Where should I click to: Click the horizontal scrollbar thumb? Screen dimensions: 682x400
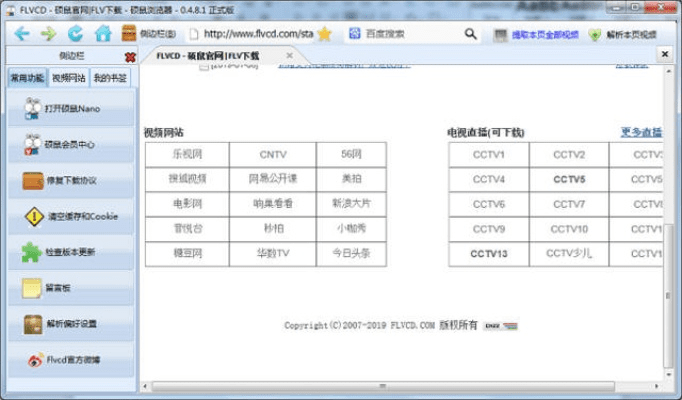click(x=383, y=386)
